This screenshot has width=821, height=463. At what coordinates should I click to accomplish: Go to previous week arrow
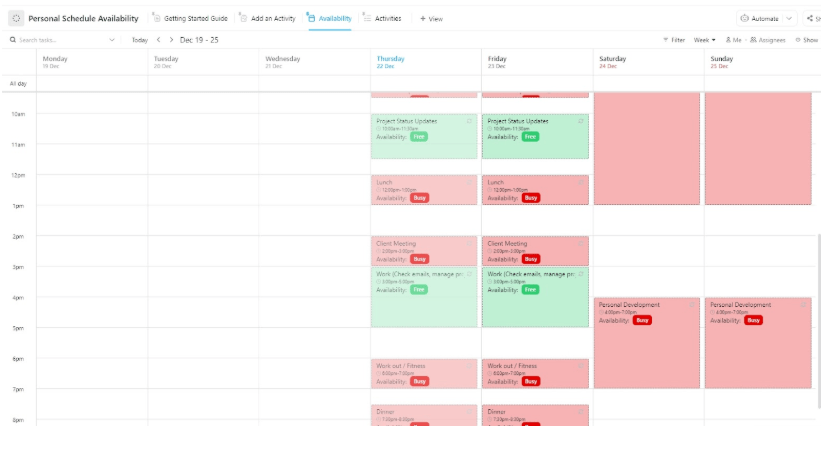(159, 40)
